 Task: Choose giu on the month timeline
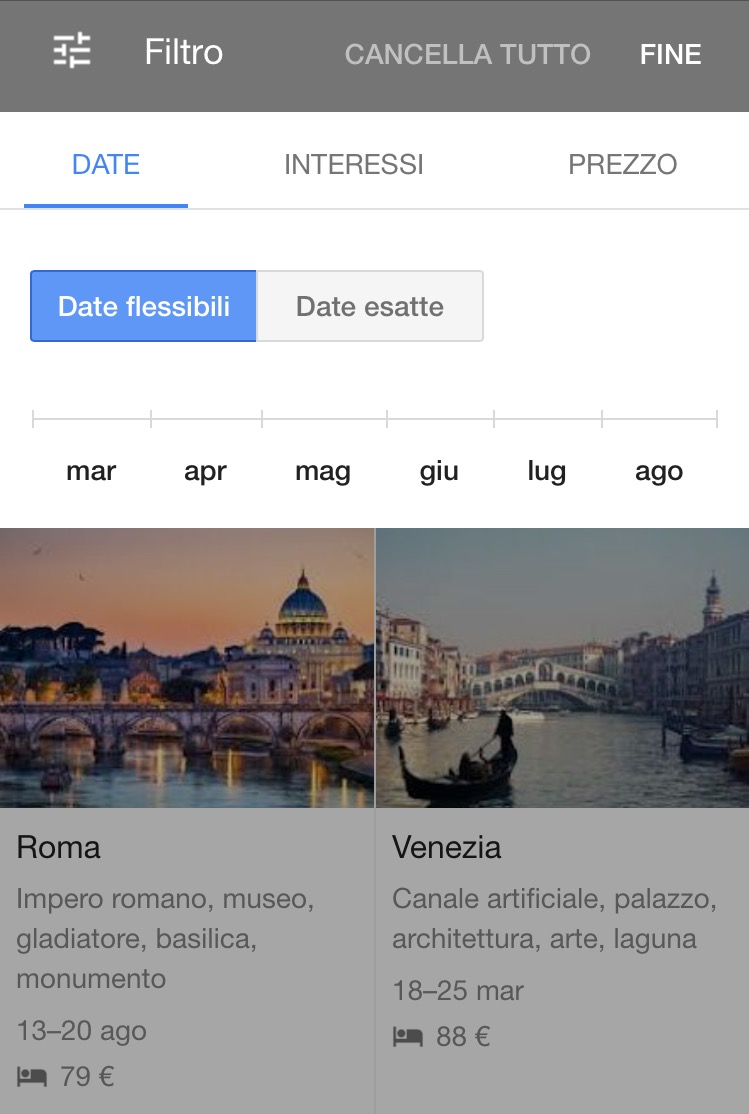(x=439, y=471)
